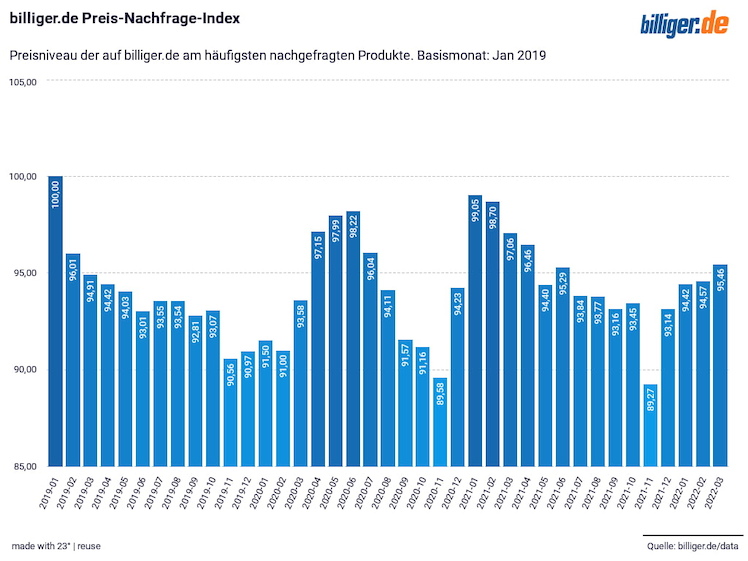This screenshot has width=748, height=561.
Task: Select the 2020-06 bar labeled 98,22
Action: coord(353,338)
